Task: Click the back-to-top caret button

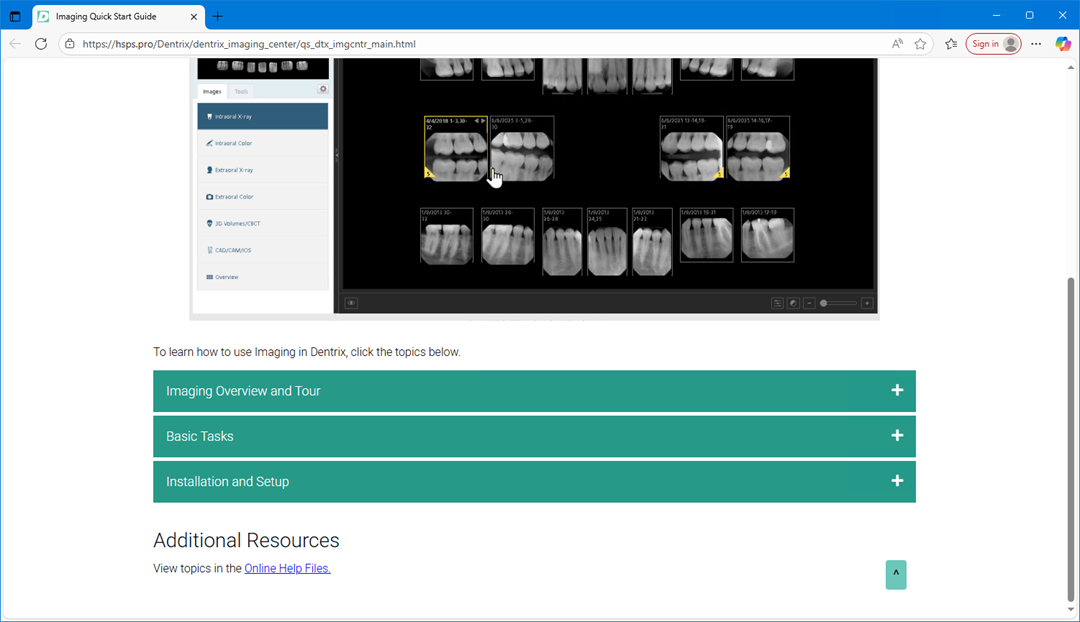Action: 896,574
